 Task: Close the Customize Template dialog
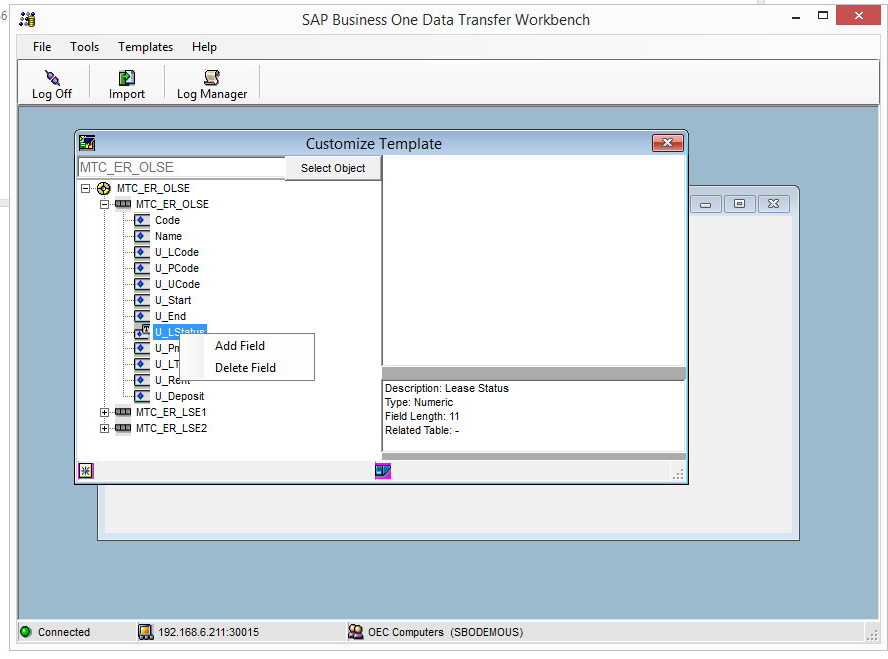[x=667, y=143]
